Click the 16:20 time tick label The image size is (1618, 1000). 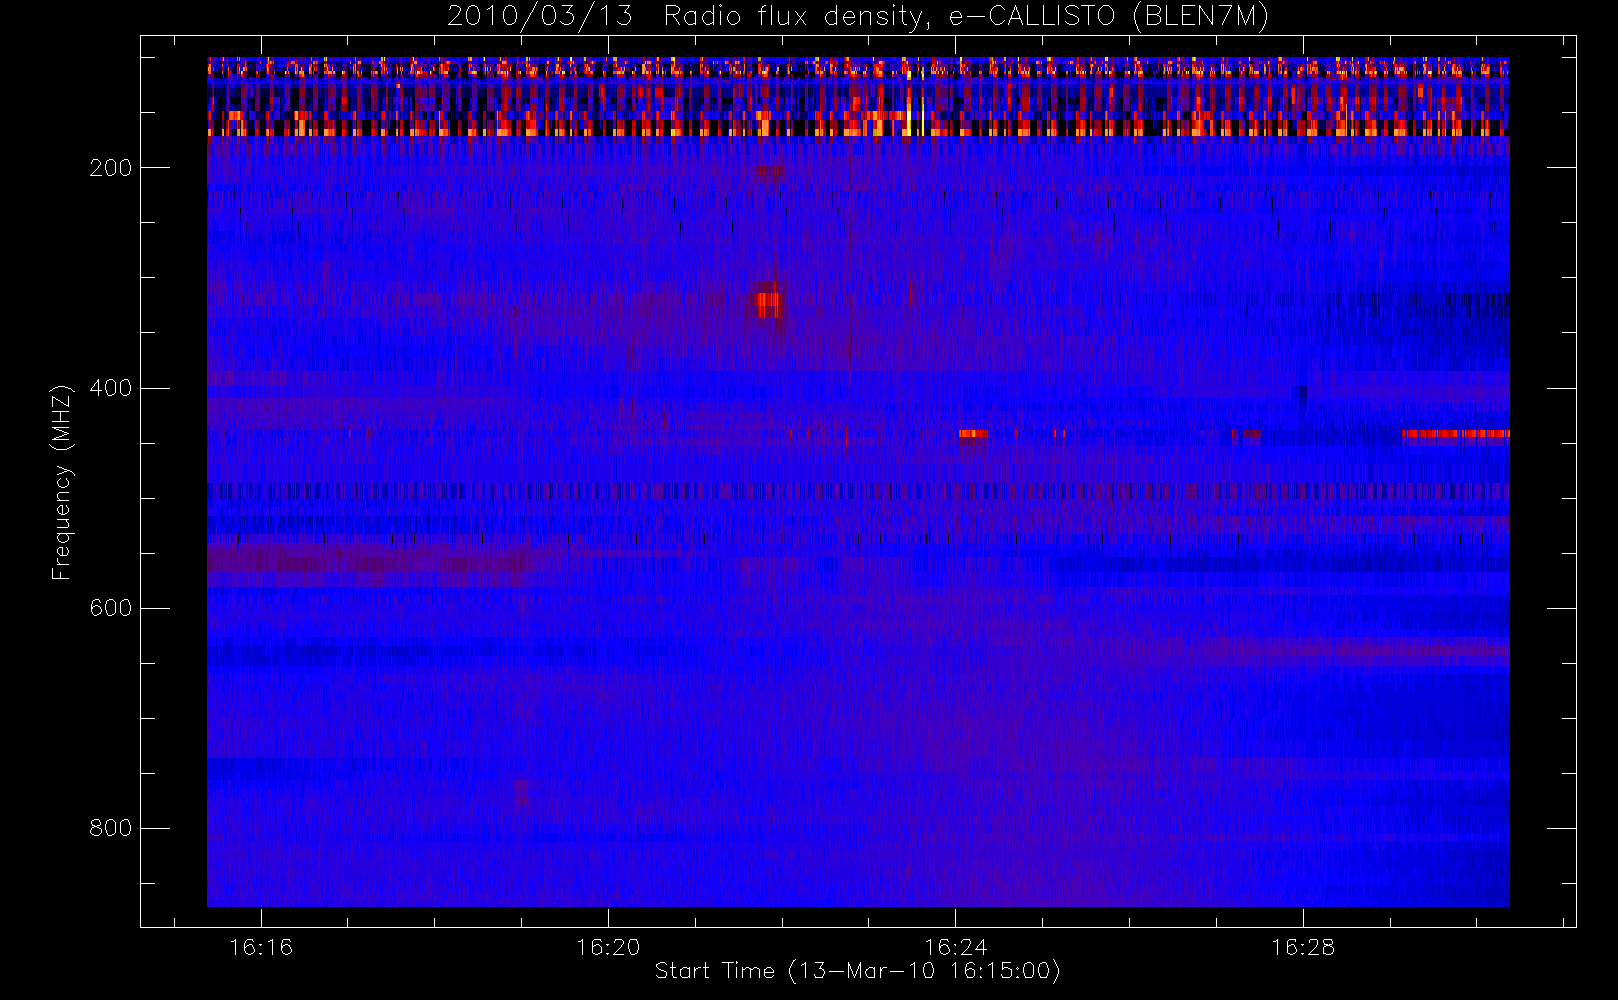[x=608, y=947]
